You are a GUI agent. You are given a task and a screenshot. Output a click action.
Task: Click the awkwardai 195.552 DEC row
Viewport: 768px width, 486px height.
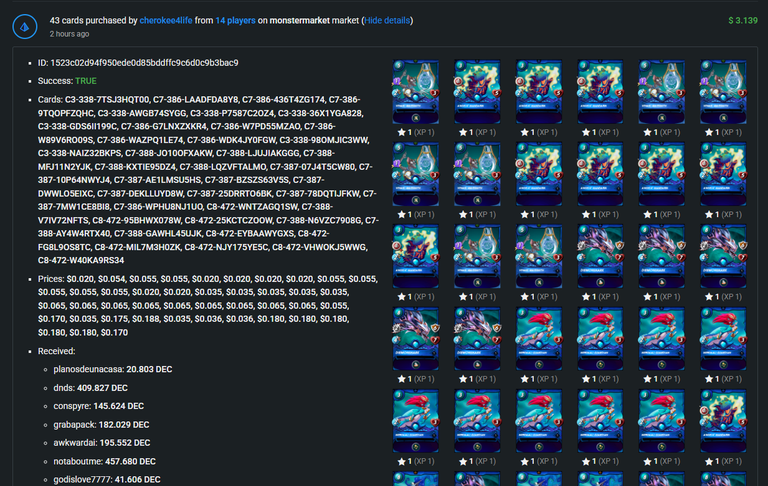tap(102, 443)
